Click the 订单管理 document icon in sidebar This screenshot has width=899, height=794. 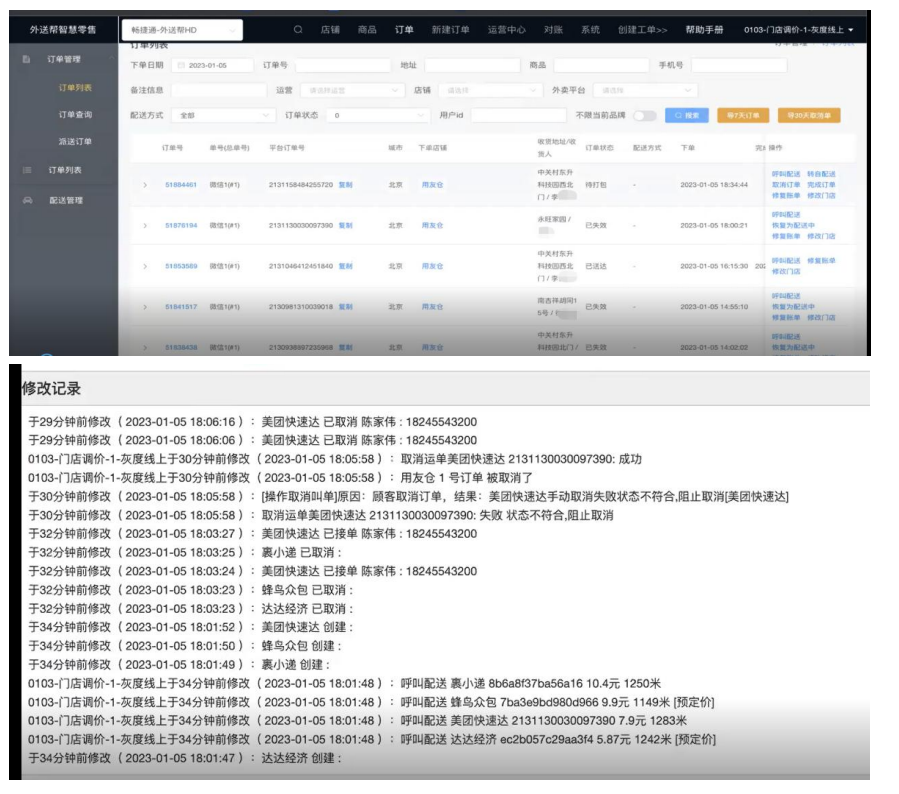tap(26, 59)
